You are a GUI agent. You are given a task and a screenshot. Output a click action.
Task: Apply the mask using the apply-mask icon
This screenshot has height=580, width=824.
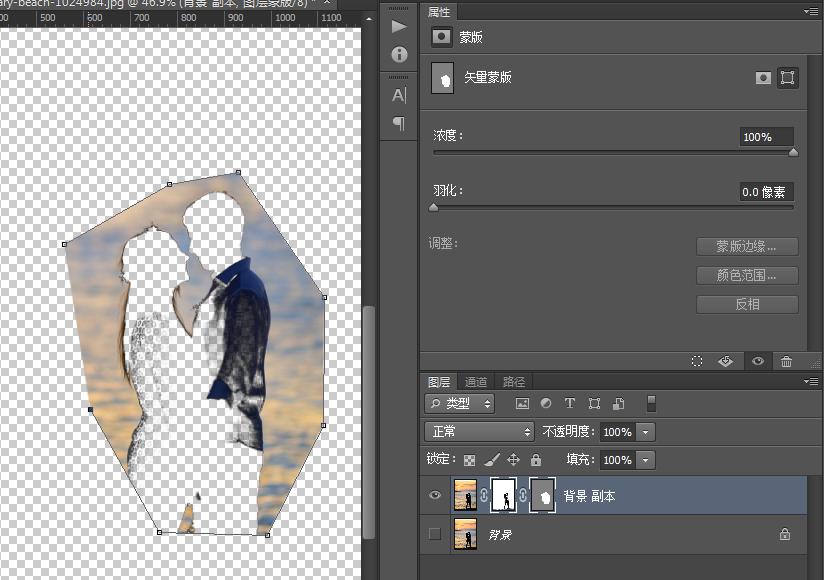[725, 361]
